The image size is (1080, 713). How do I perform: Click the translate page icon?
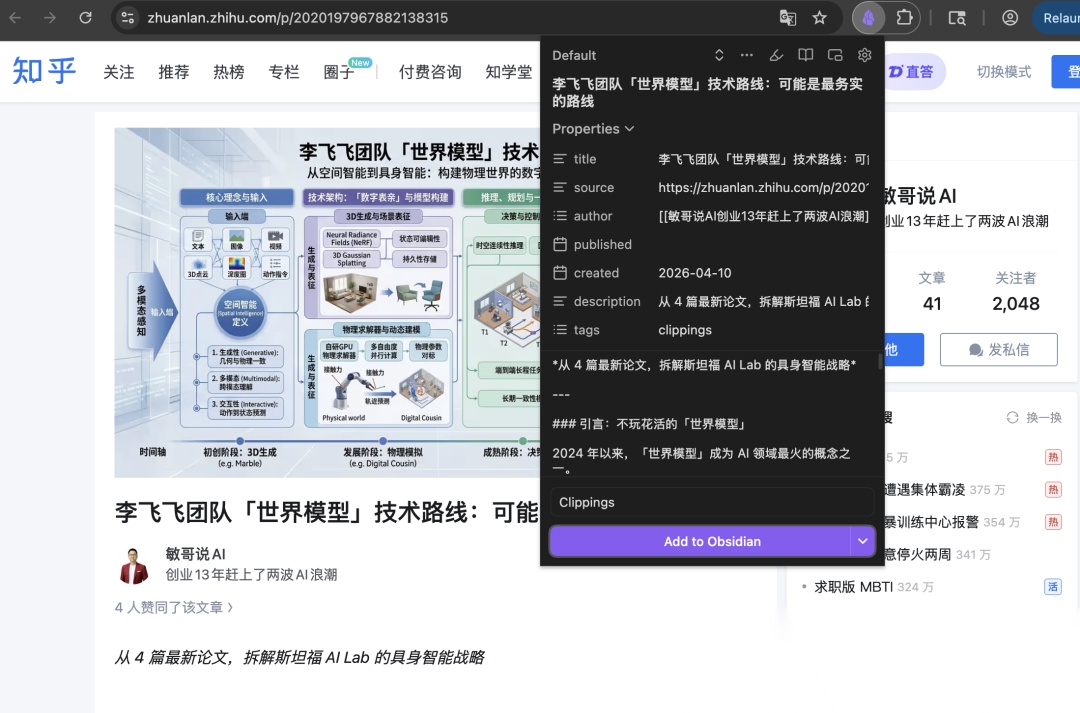[x=787, y=18]
